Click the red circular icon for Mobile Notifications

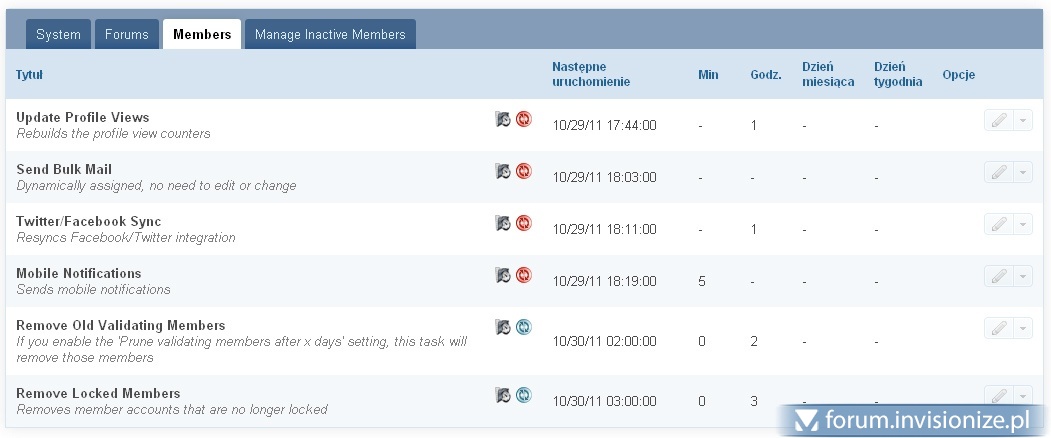[524, 275]
